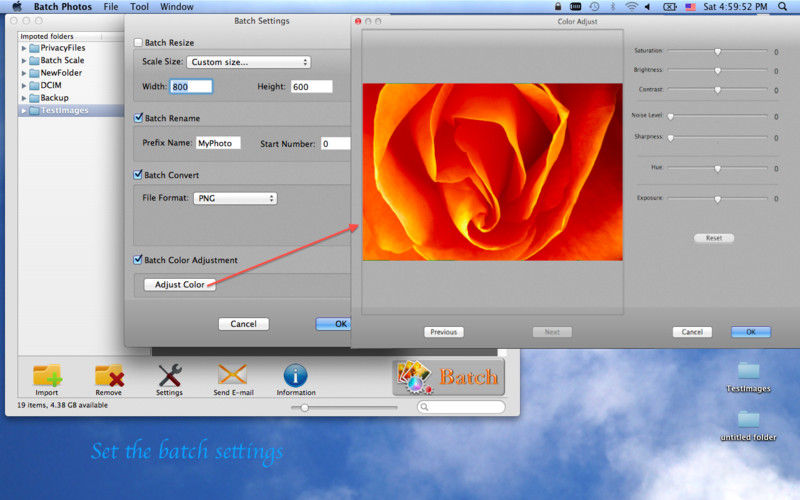This screenshot has height=500, width=800.
Task: Open the File menu
Action: tap(111, 7)
